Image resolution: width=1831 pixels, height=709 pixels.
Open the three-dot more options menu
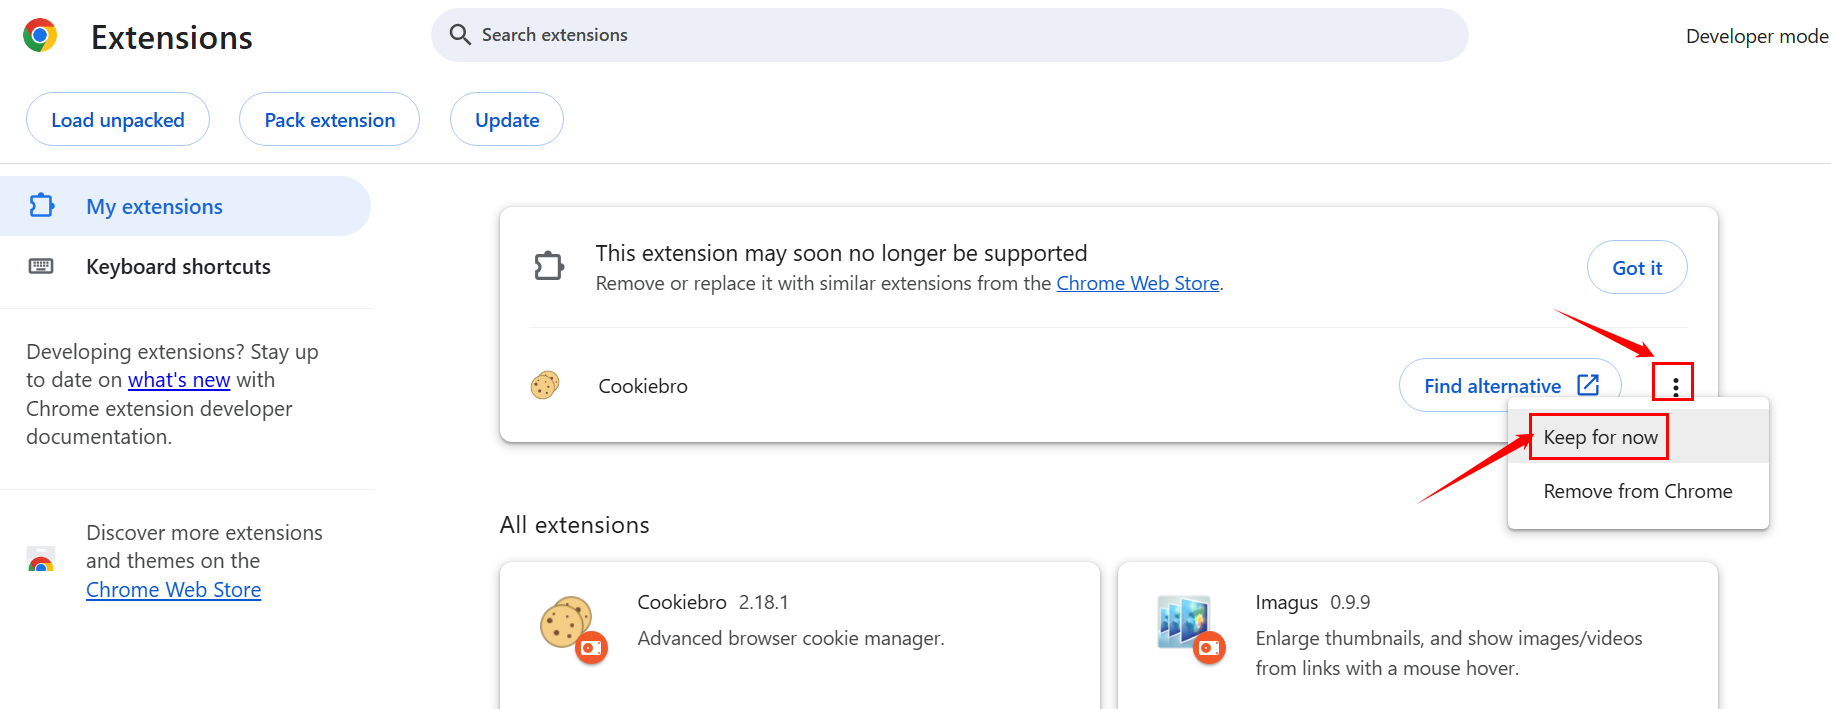[x=1675, y=384]
